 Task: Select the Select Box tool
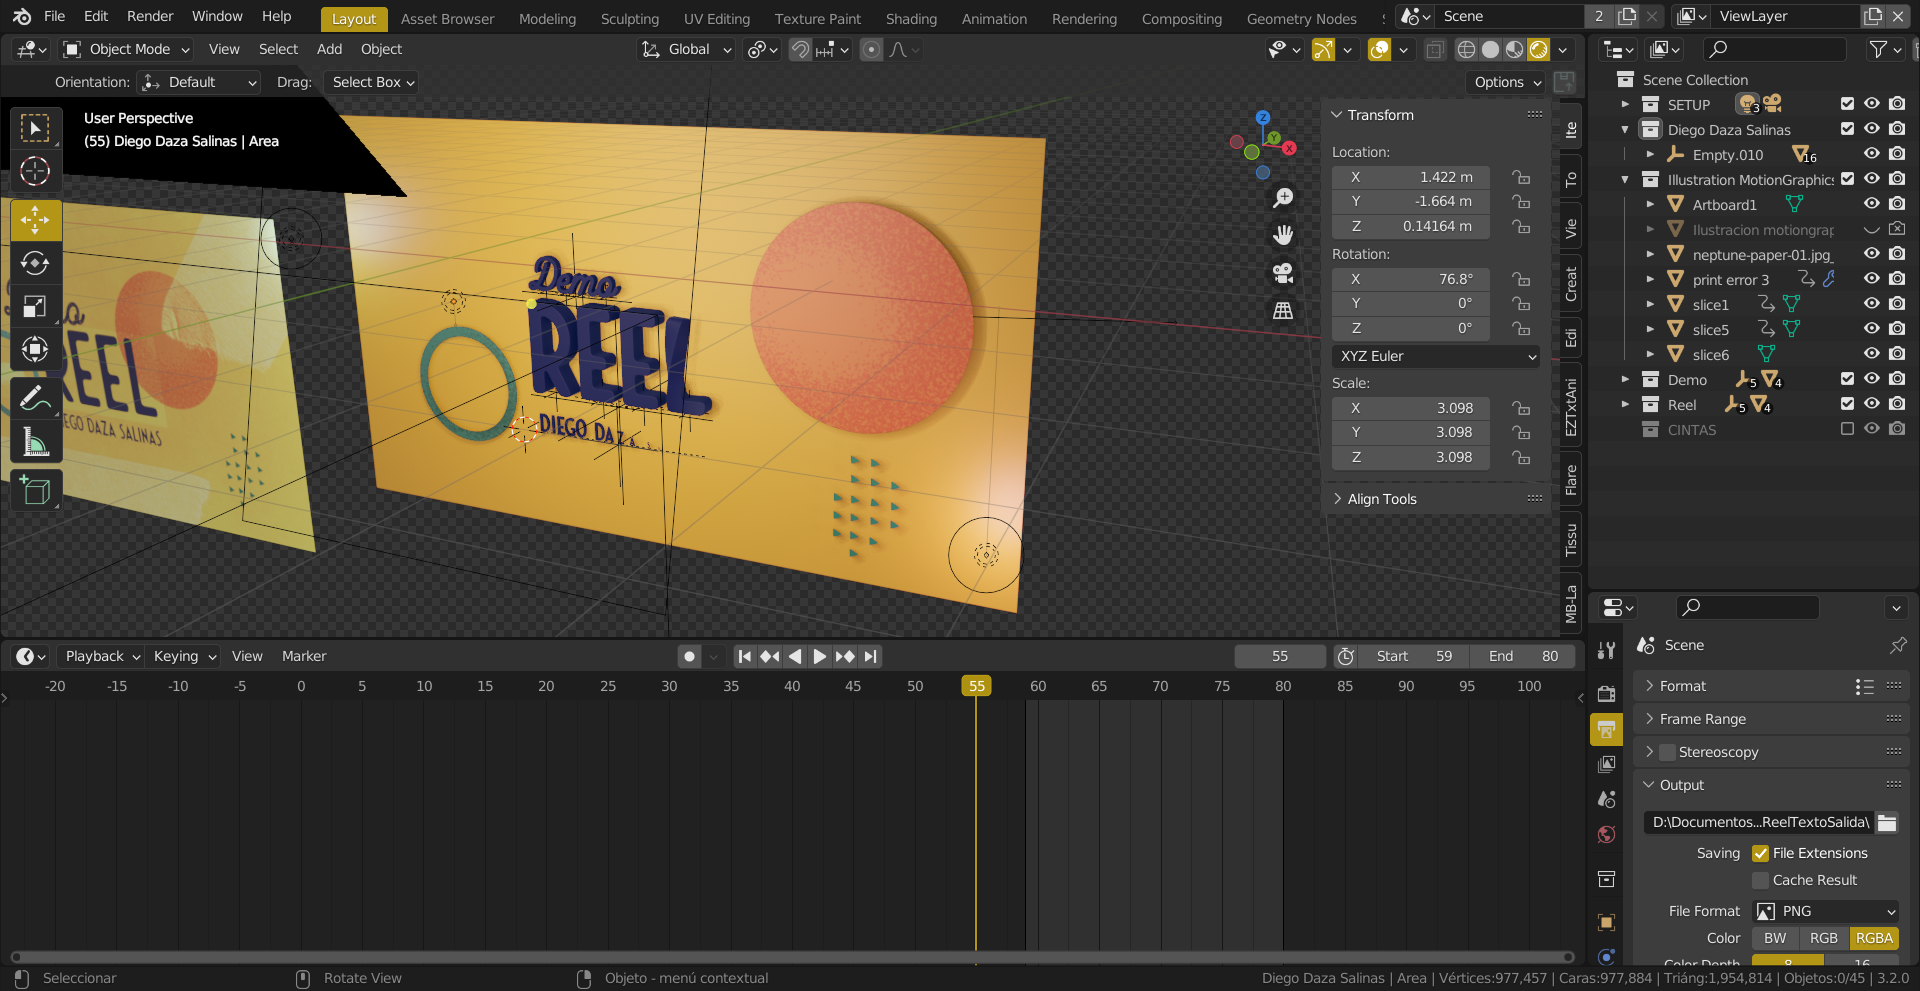point(36,128)
